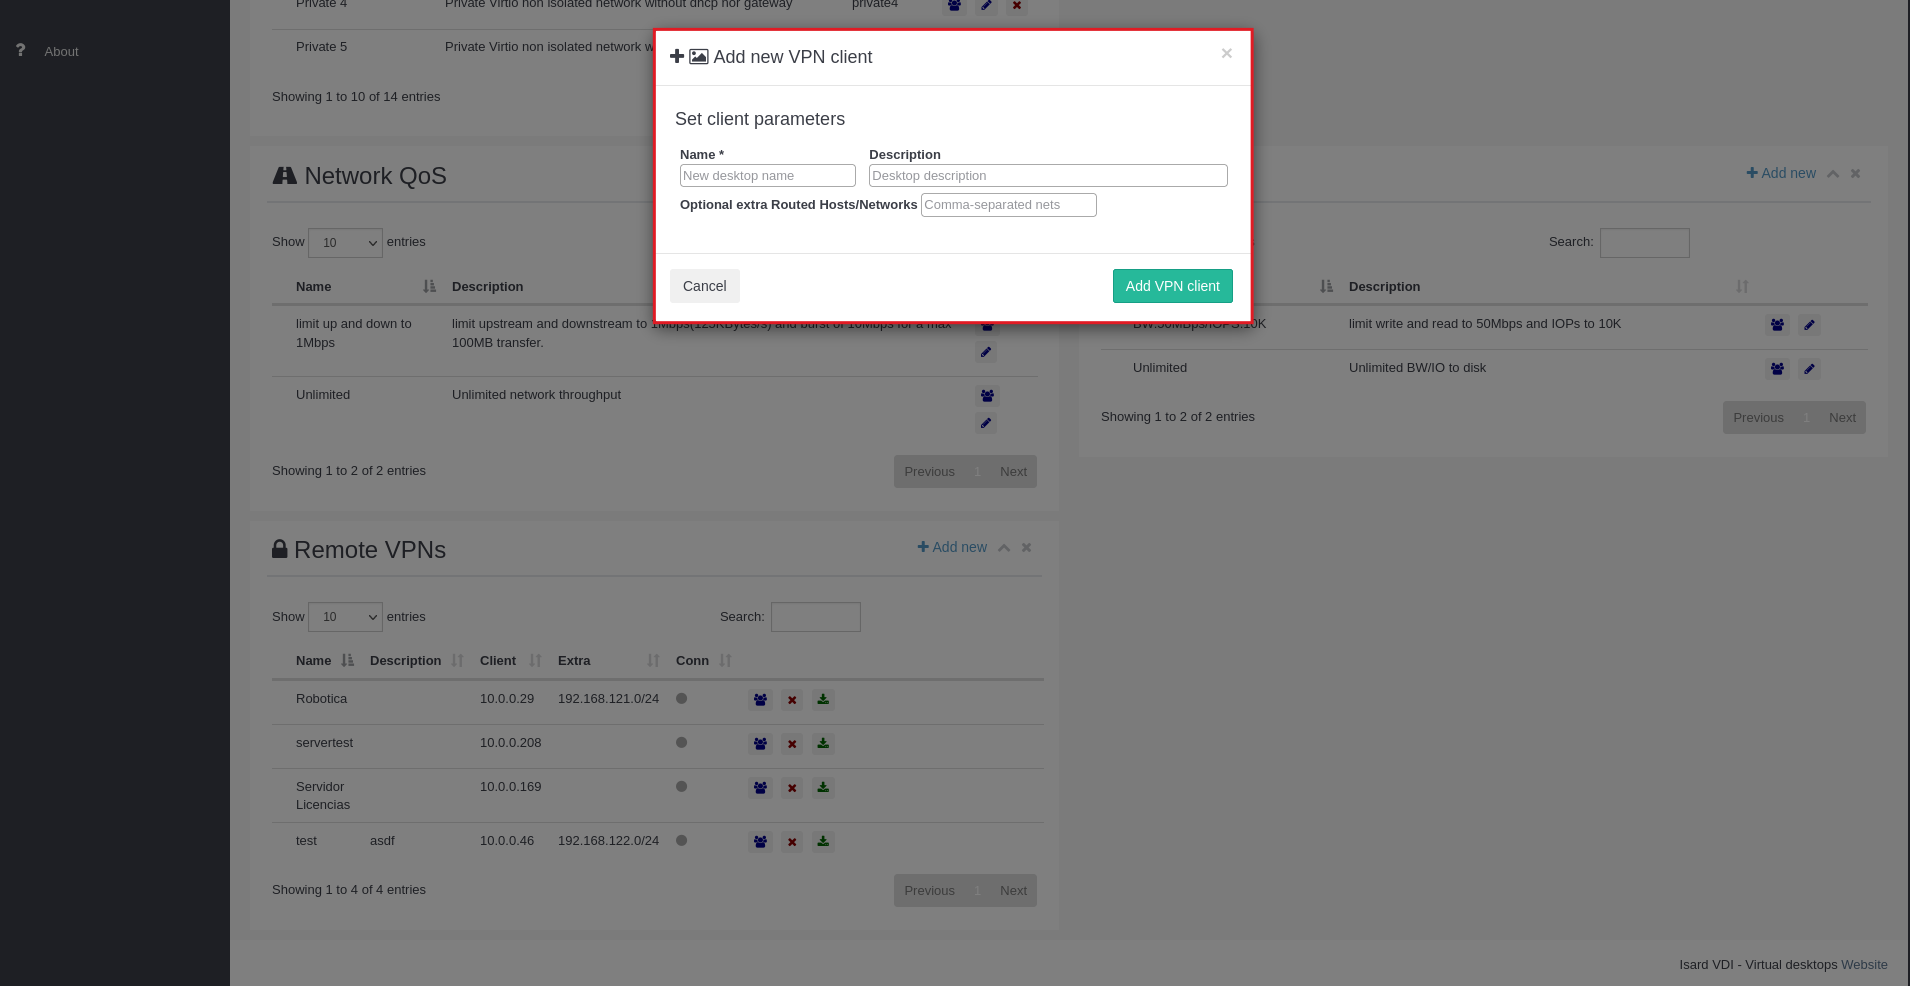
Task: Open the Isard VDI Website link
Action: coord(1864,965)
